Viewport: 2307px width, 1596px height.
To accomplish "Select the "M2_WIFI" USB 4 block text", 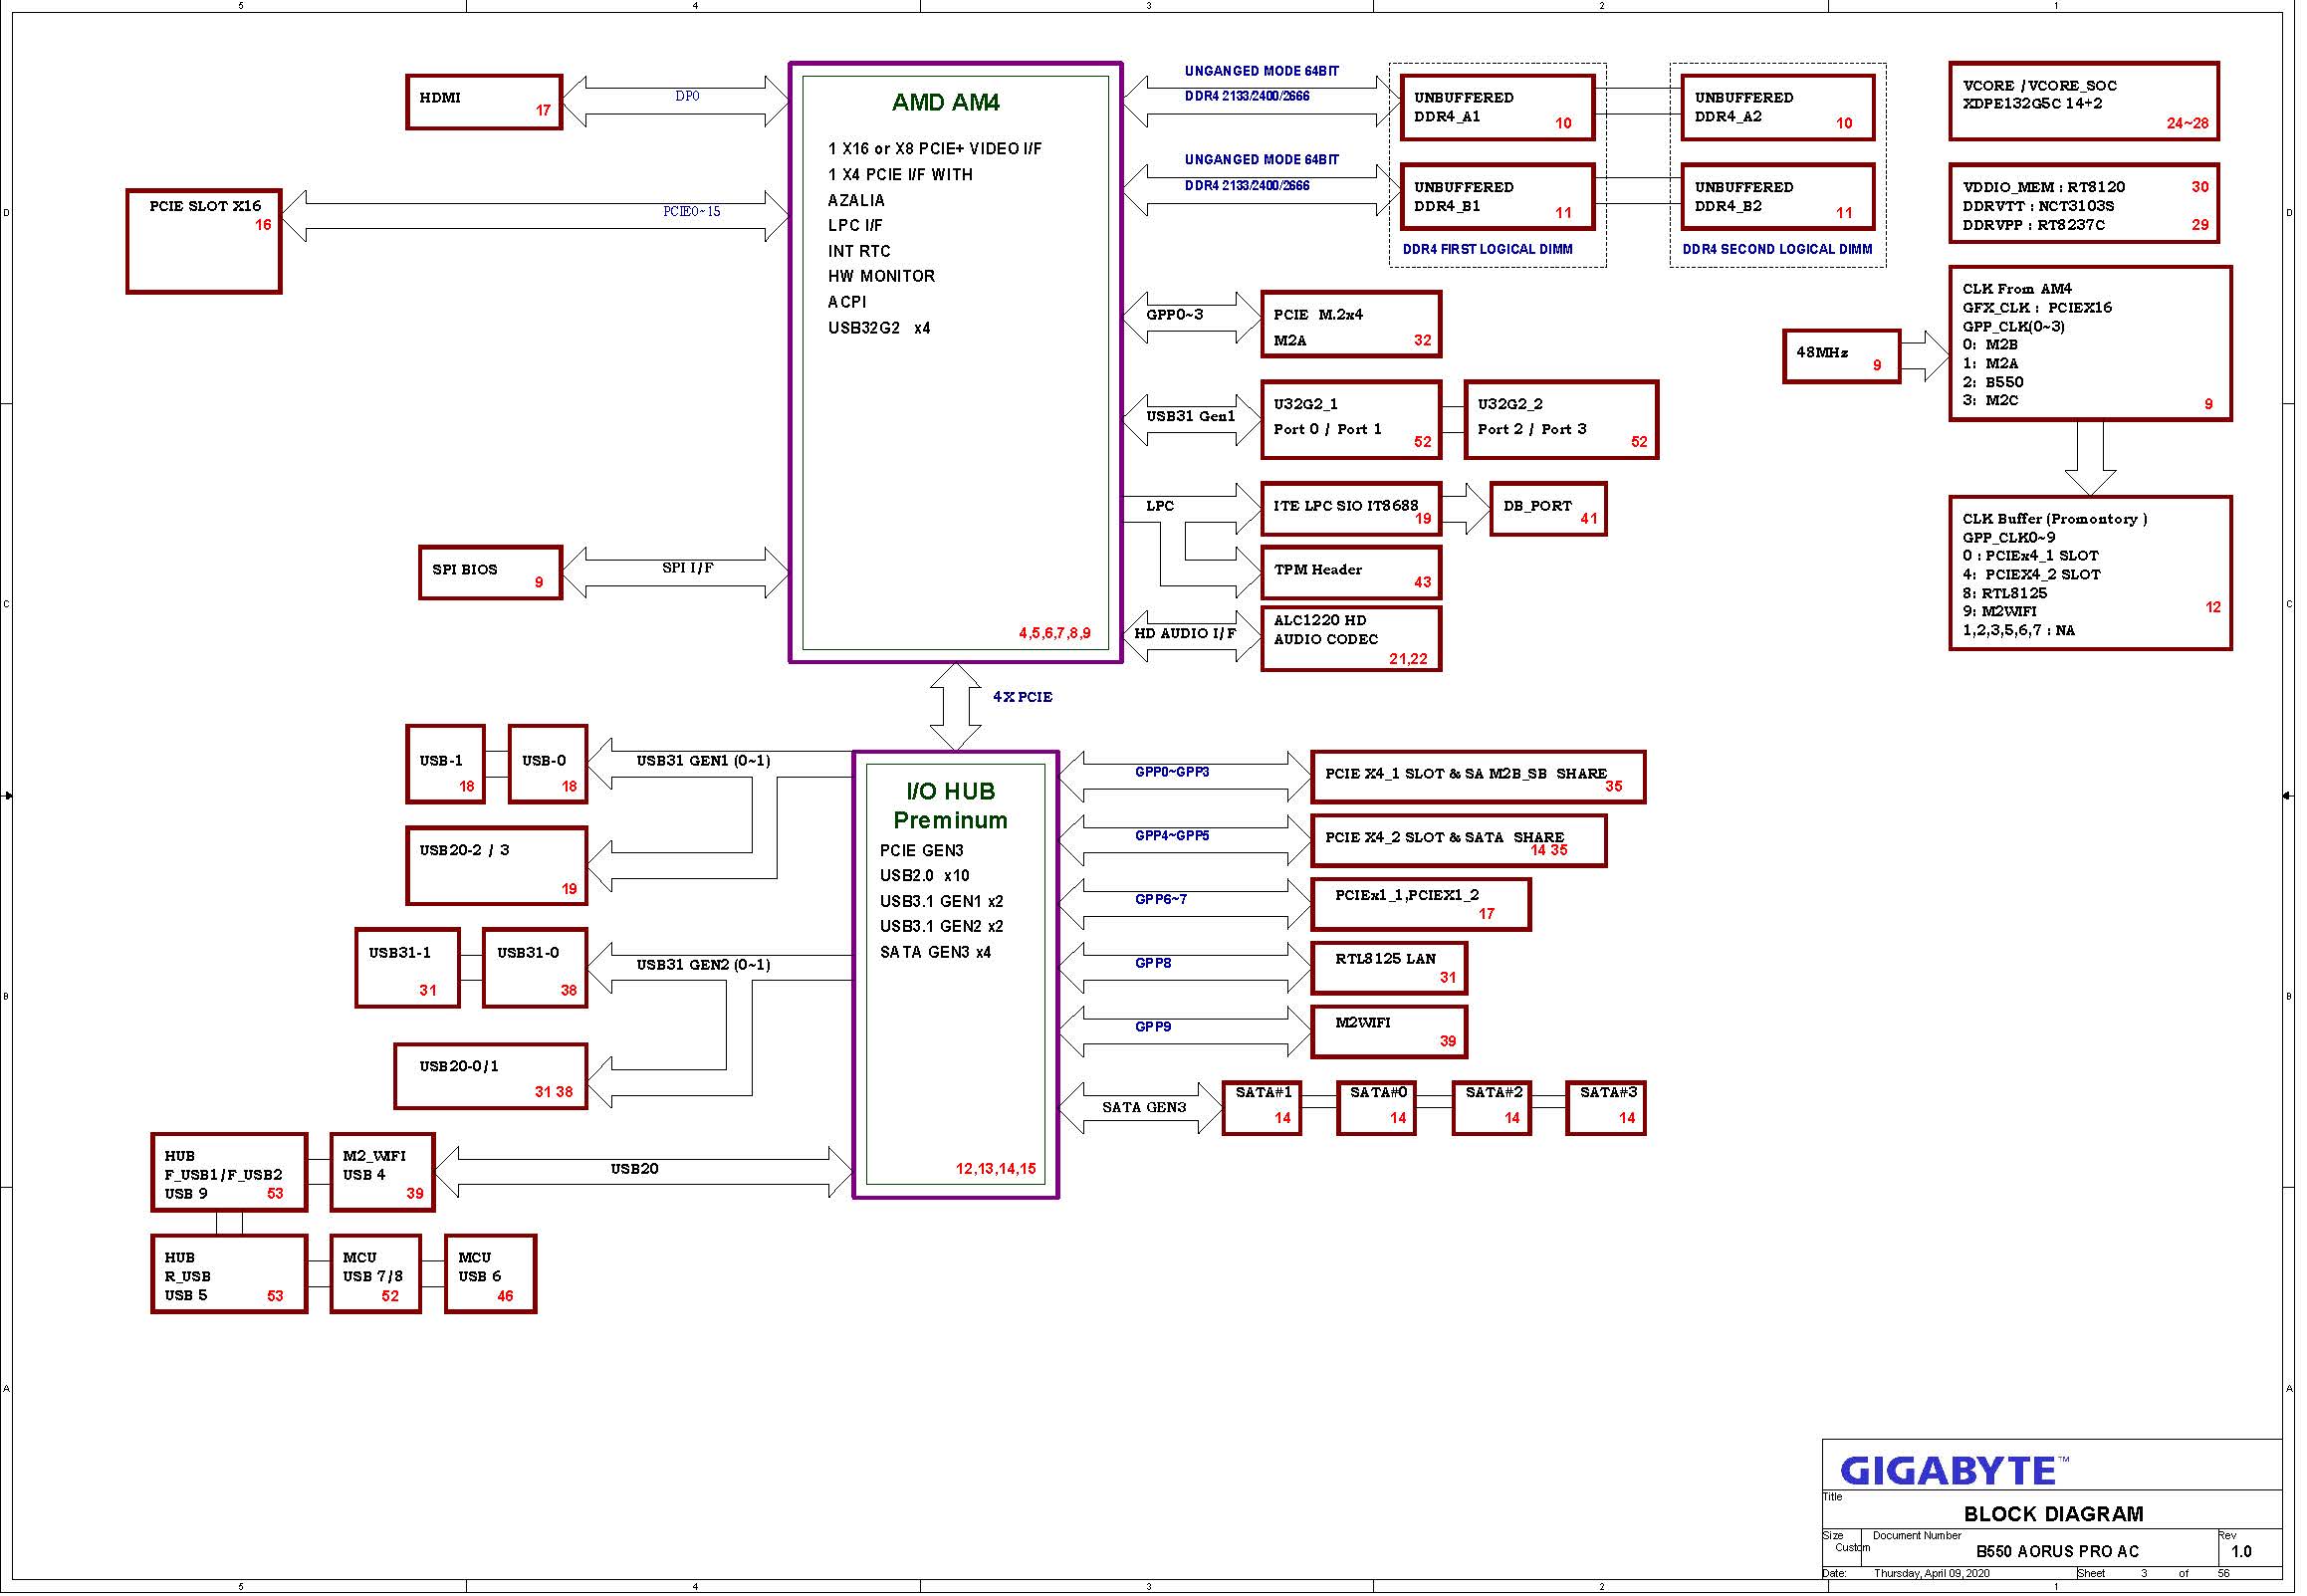I will coord(374,1156).
